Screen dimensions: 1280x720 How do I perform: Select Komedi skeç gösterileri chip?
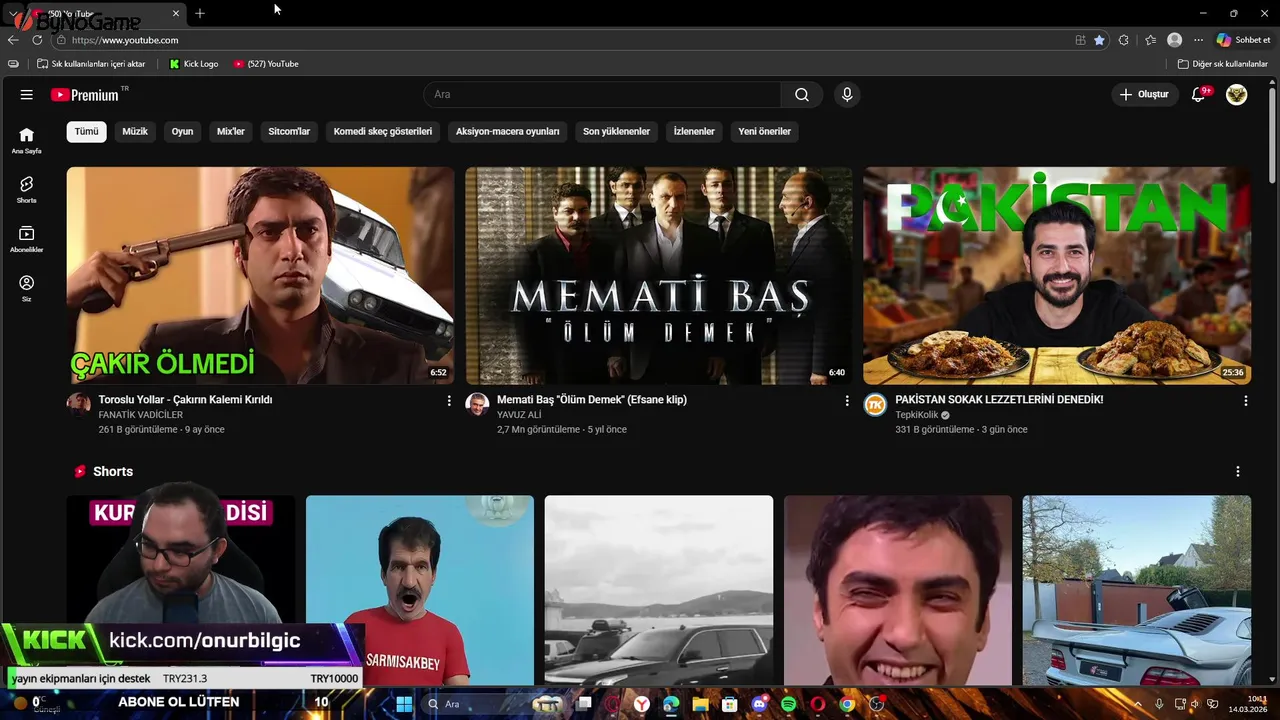coord(383,131)
